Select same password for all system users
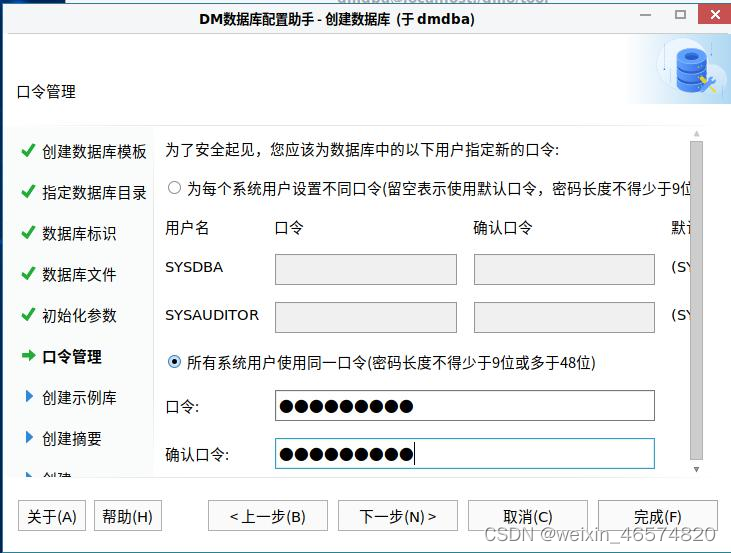Image resolution: width=731 pixels, height=553 pixels. click(174, 362)
